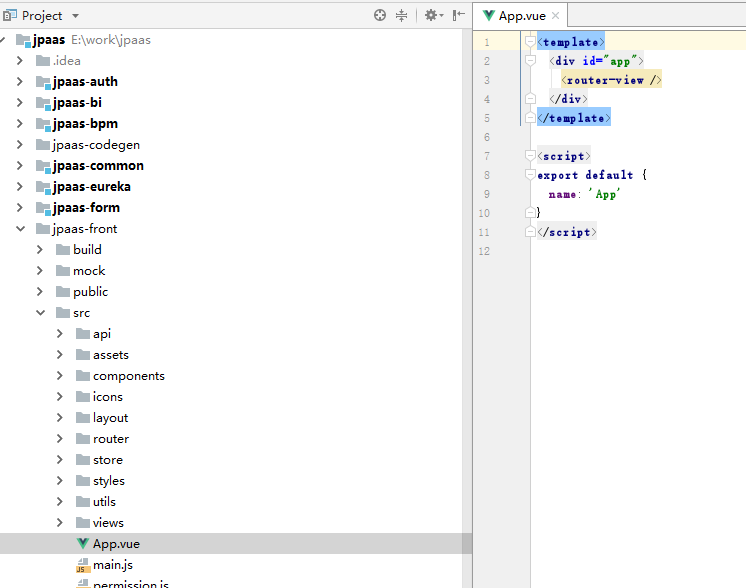Expand the components folder arrow
Screen dimensions: 746x588
click(x=60, y=375)
